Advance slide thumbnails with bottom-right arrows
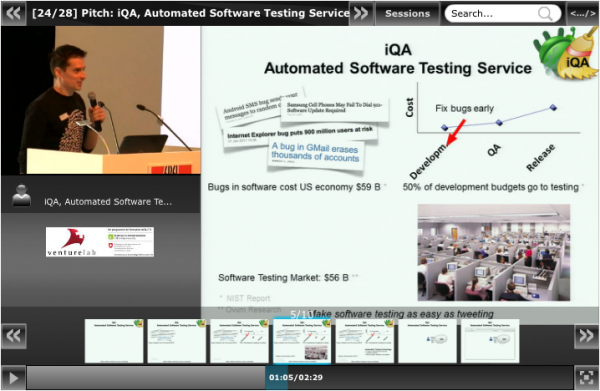This screenshot has height=391, width=600. pyautogui.click(x=586, y=336)
